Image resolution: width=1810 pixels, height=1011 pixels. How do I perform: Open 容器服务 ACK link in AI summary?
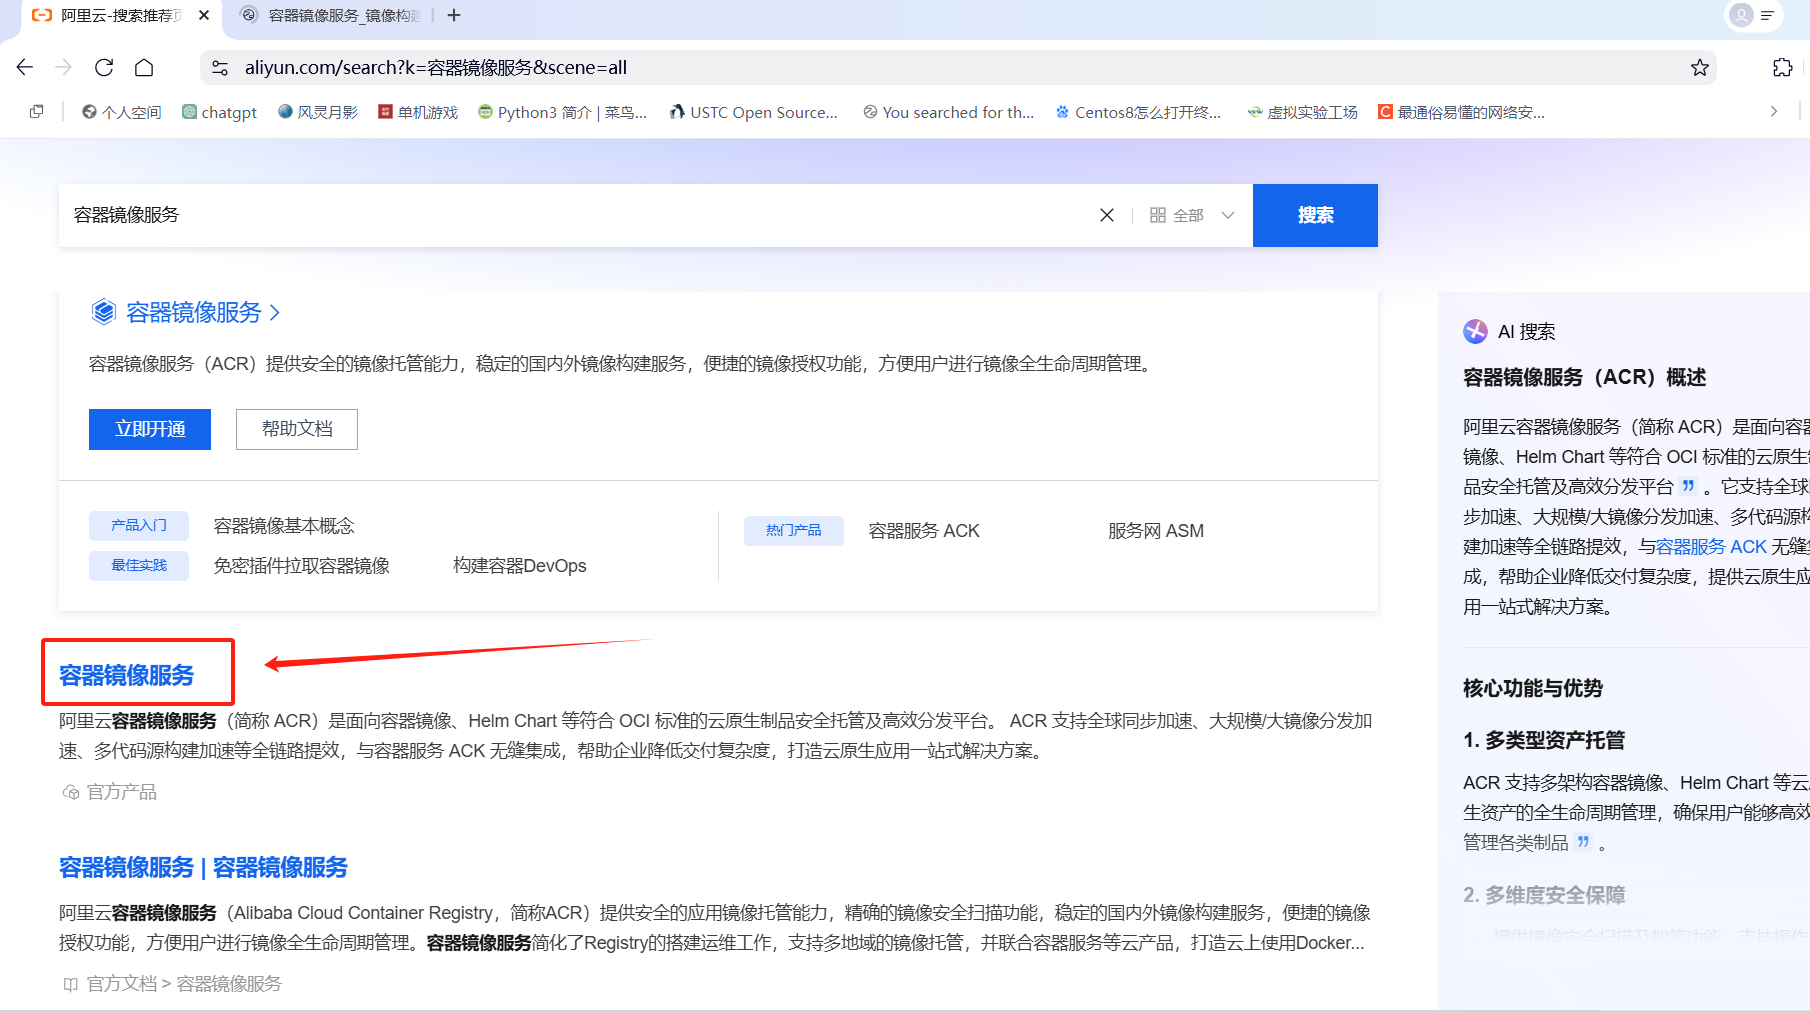[x=1711, y=547]
